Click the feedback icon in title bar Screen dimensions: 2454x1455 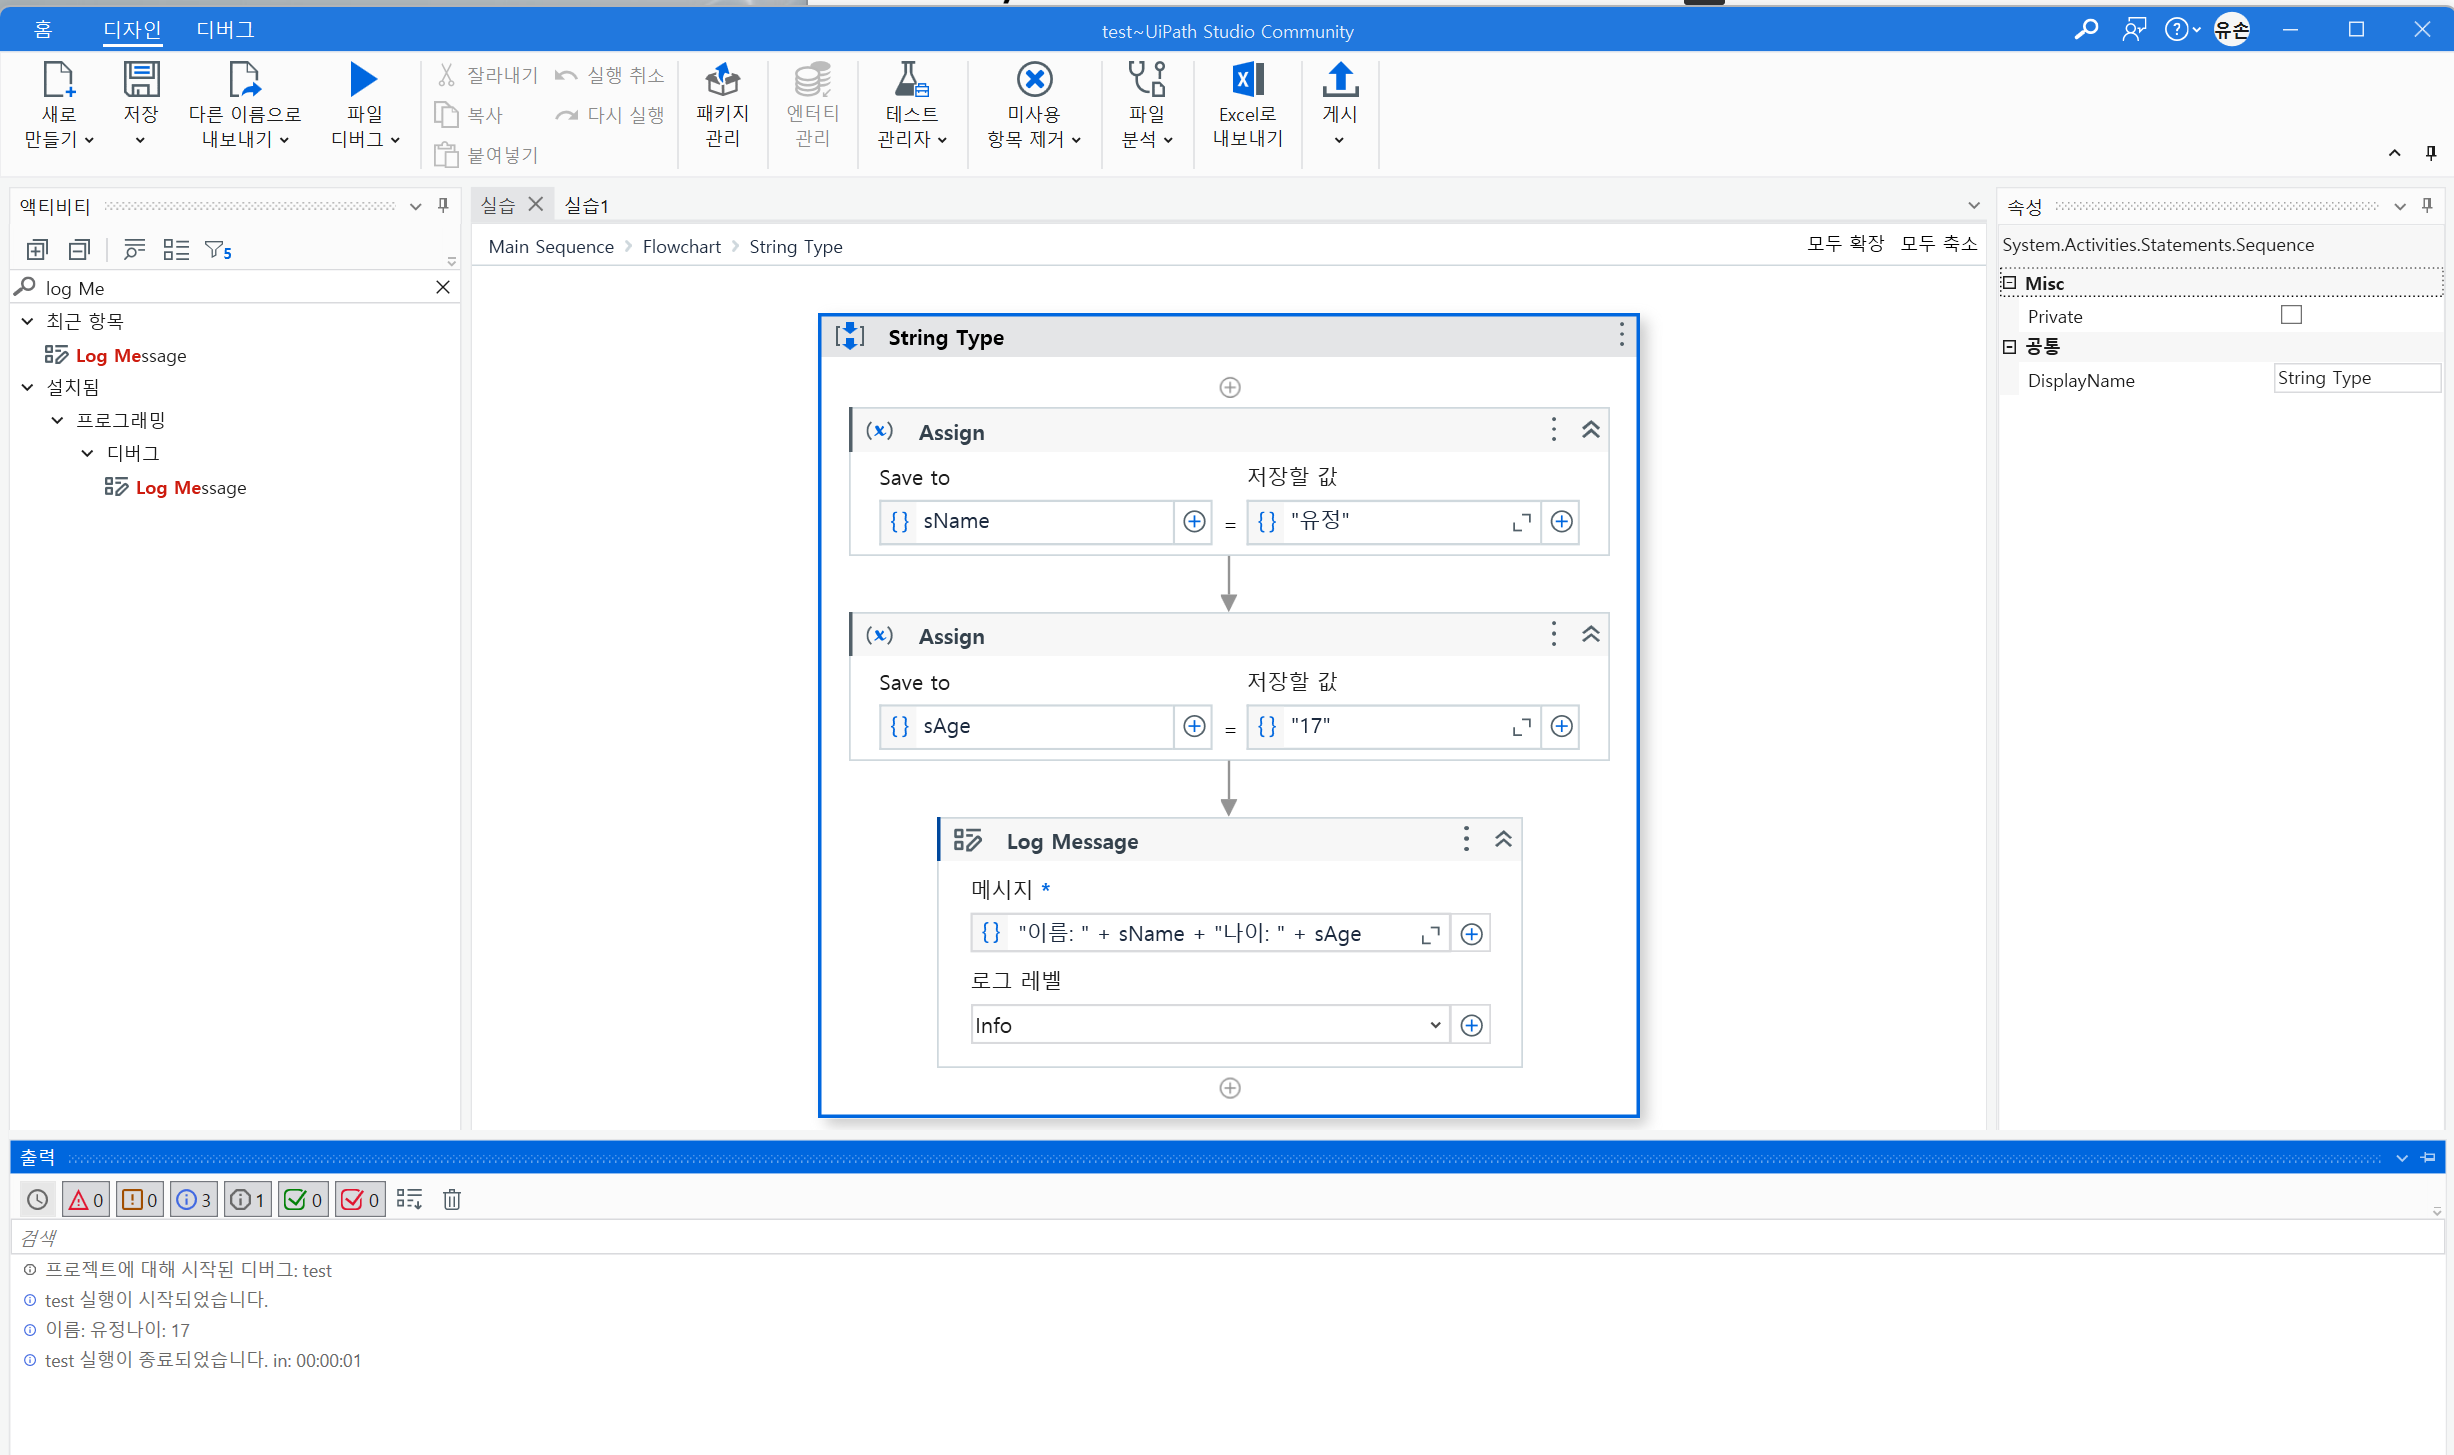click(2134, 30)
